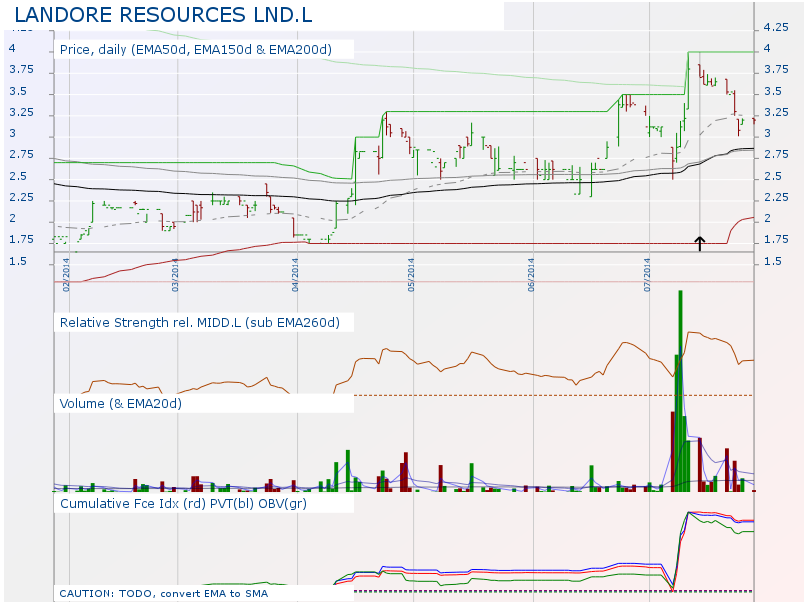The height and width of the screenshot is (603, 804).
Task: Click the CAUTION: TODO convert EMA note
Action: point(164,593)
